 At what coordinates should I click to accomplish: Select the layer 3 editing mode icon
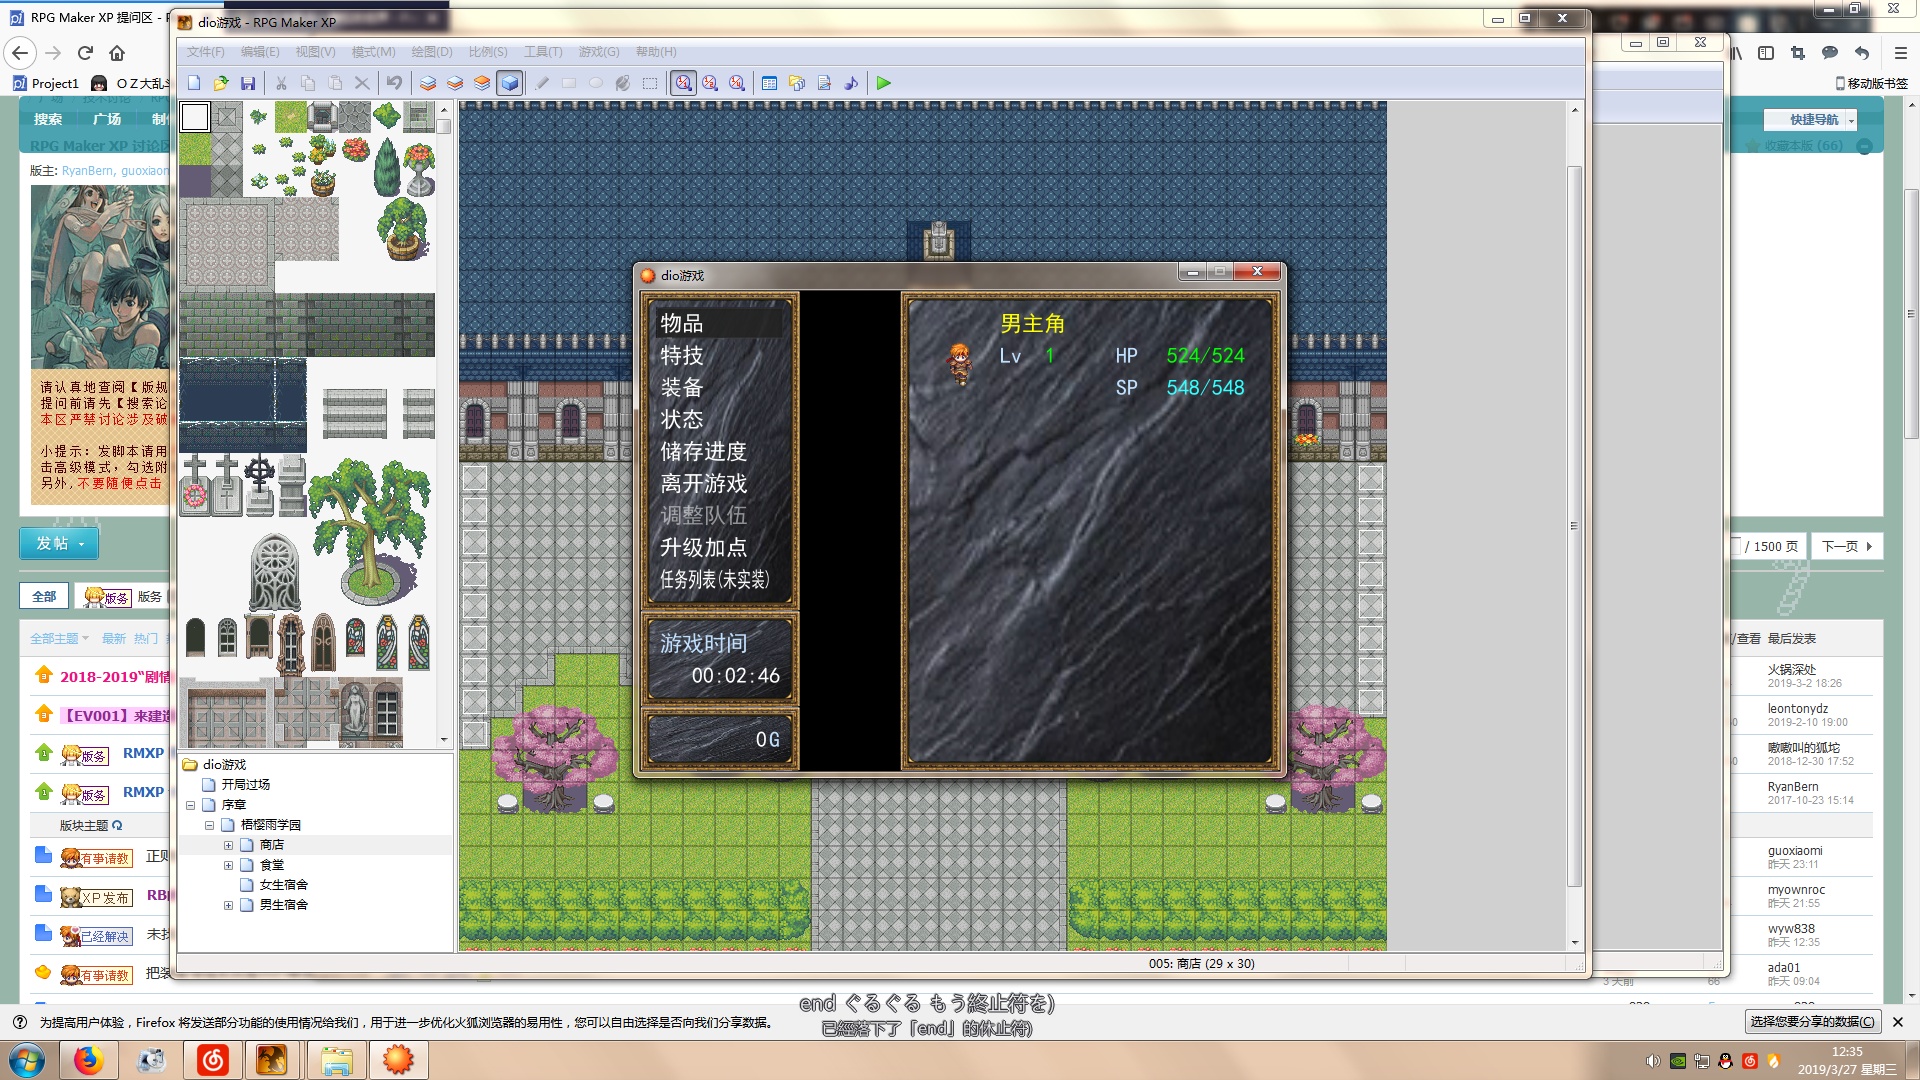(x=482, y=83)
